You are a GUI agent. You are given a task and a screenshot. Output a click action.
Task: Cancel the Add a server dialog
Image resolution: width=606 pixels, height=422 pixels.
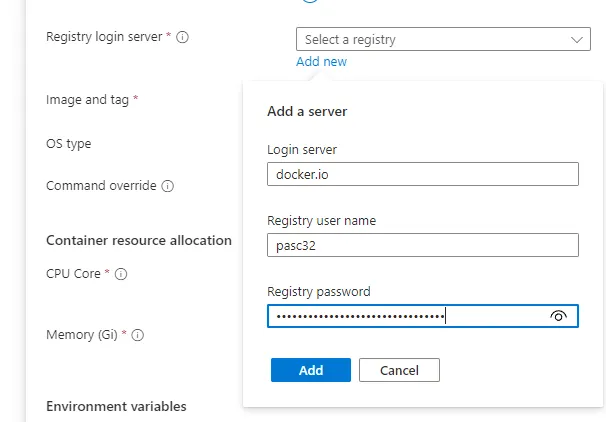pos(399,370)
